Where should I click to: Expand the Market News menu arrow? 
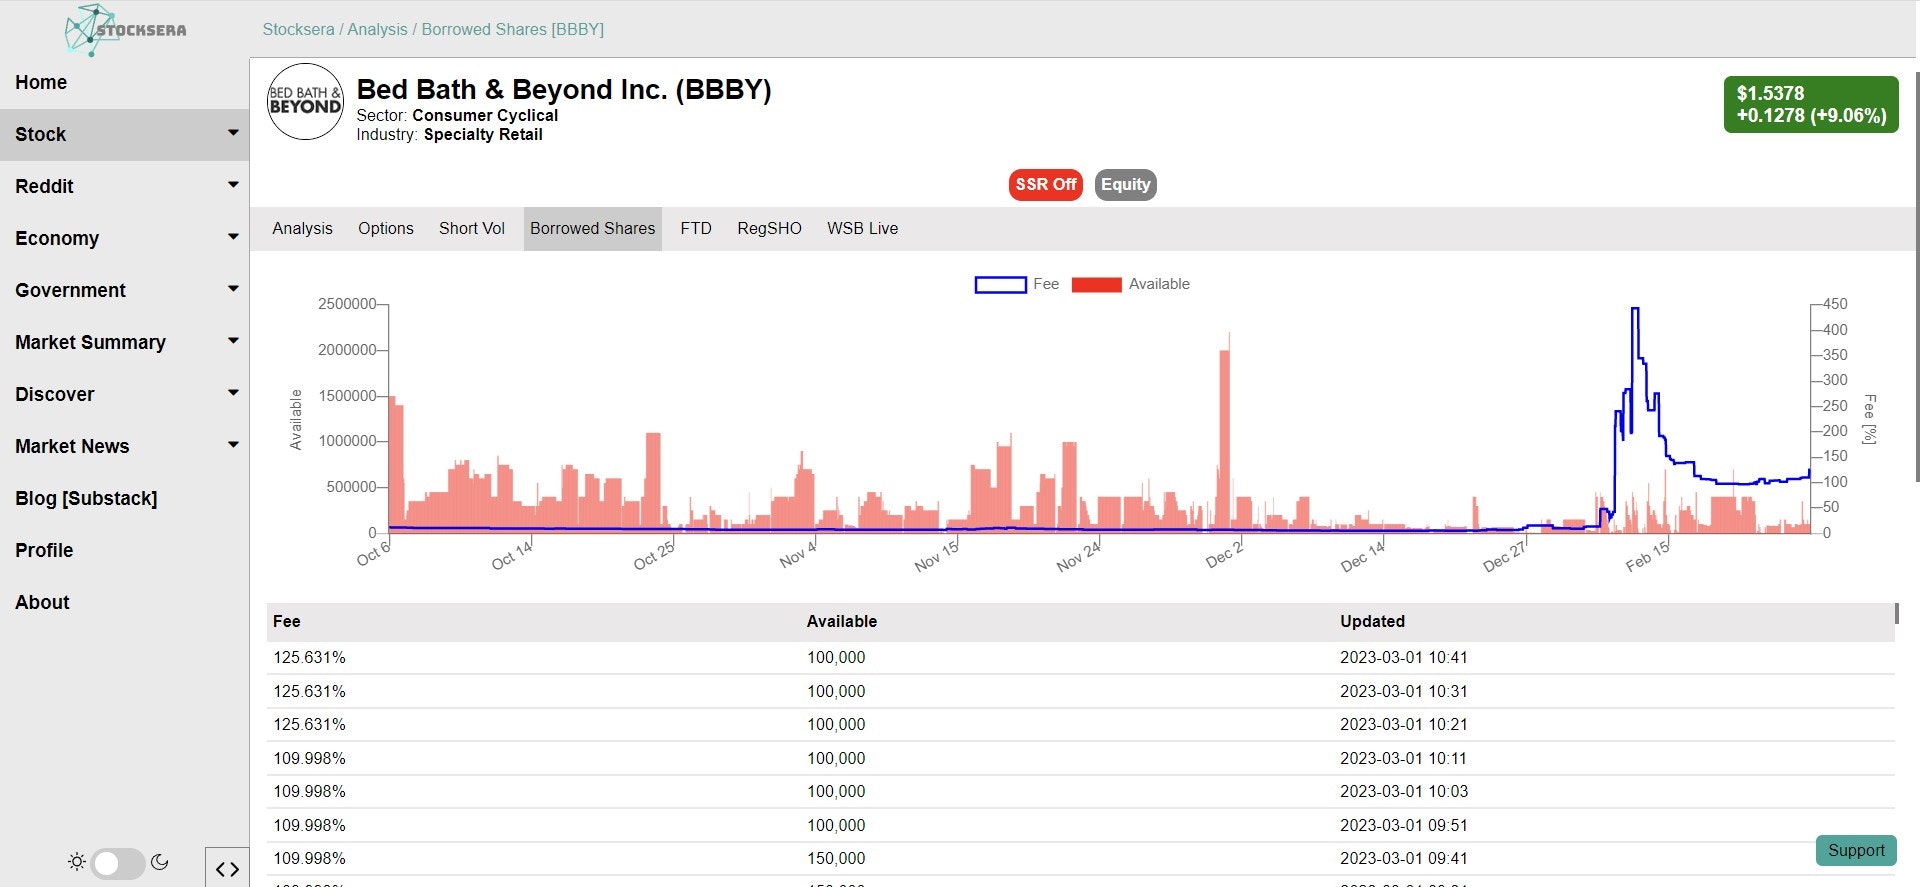click(x=233, y=445)
